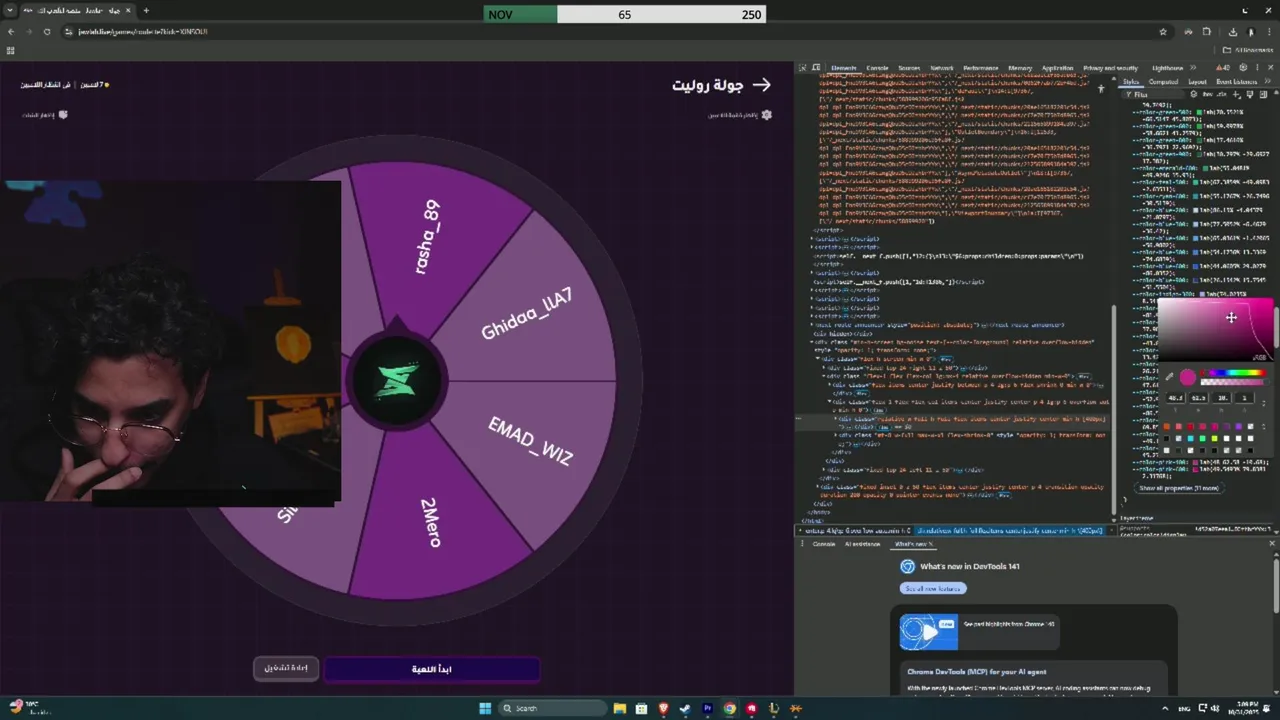Toggle the computed styles sidebar icon
The height and width of the screenshot is (720, 1280).
coord(1263,94)
